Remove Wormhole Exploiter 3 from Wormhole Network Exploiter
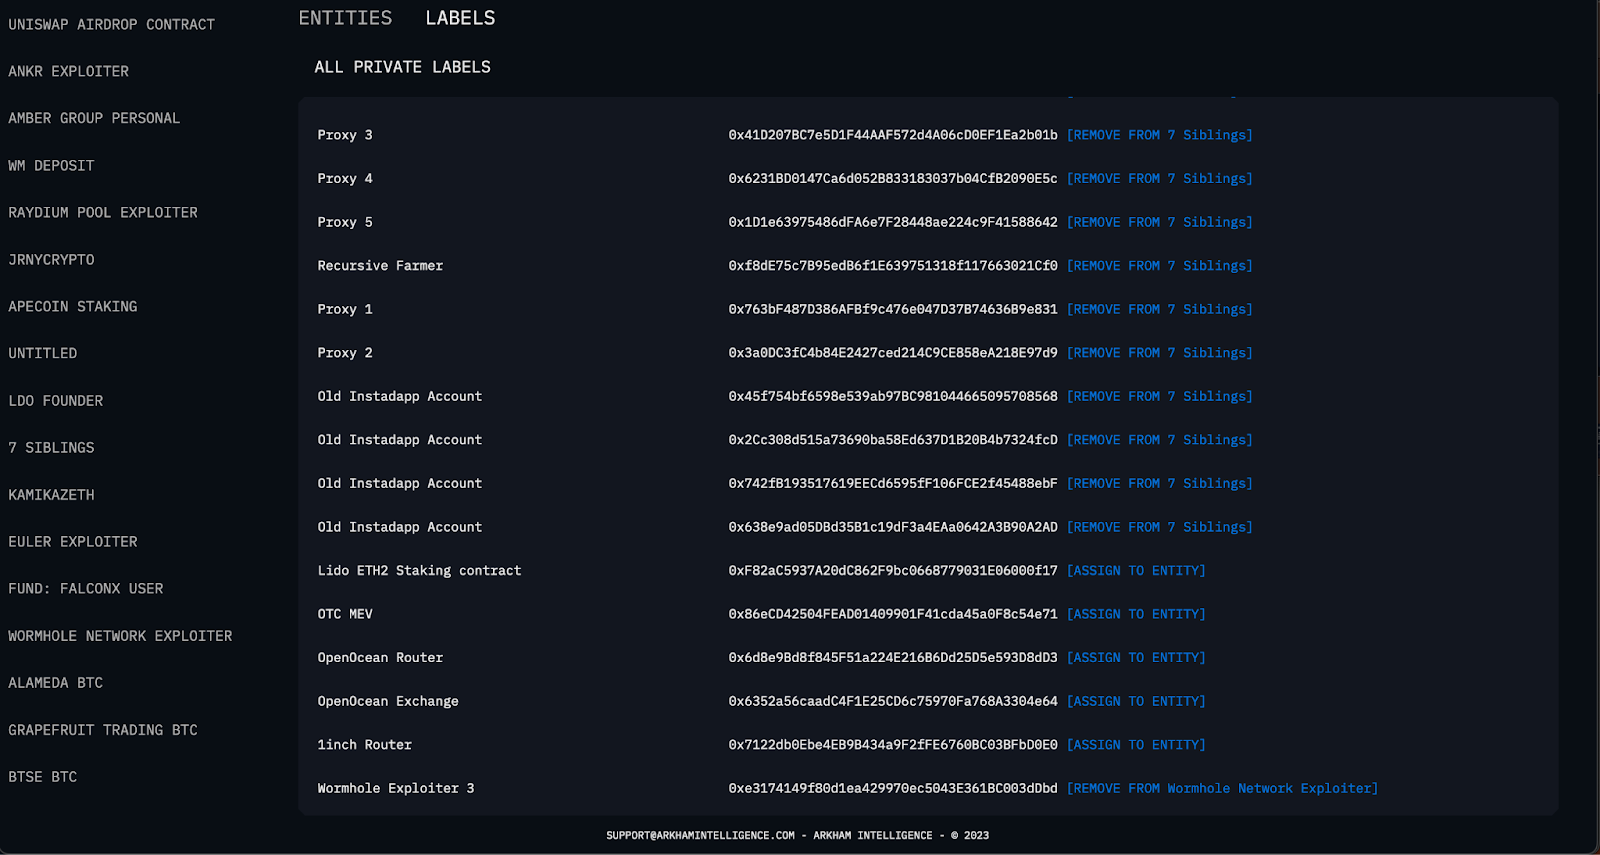The height and width of the screenshot is (855, 1600). coord(1222,788)
